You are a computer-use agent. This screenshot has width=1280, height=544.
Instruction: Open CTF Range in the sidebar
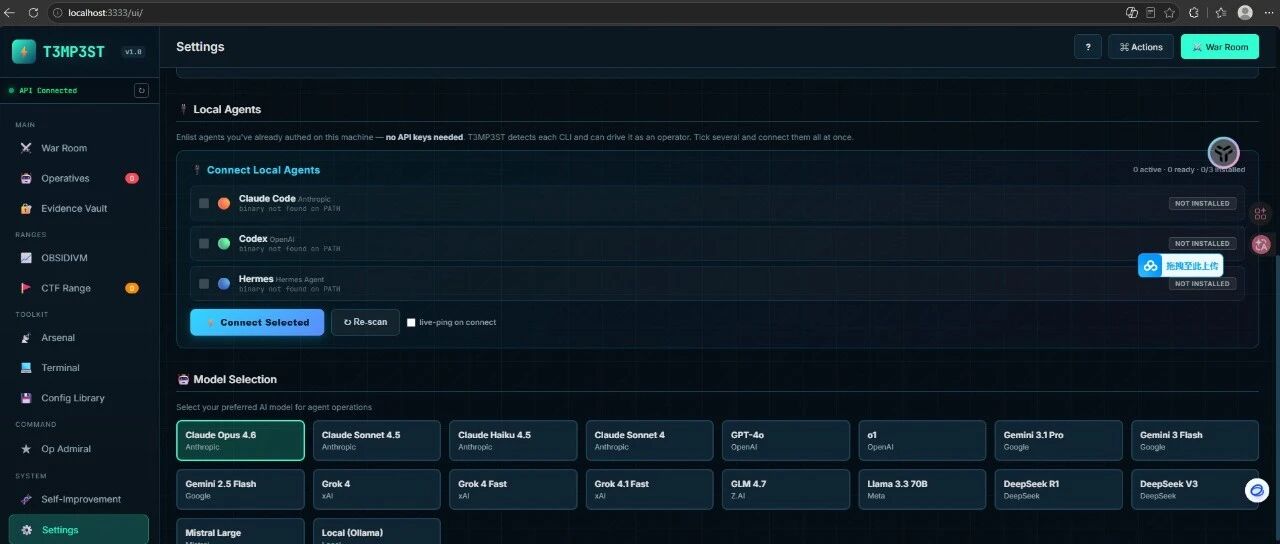[x=79, y=288]
